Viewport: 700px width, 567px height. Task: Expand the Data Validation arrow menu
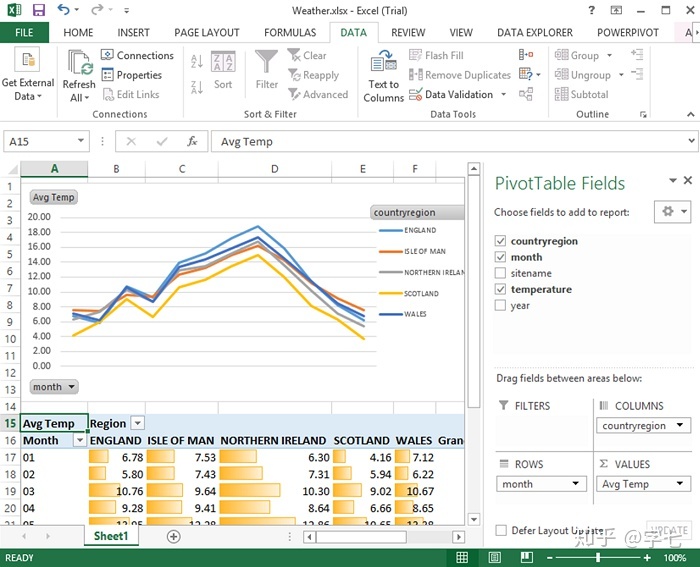coord(504,94)
